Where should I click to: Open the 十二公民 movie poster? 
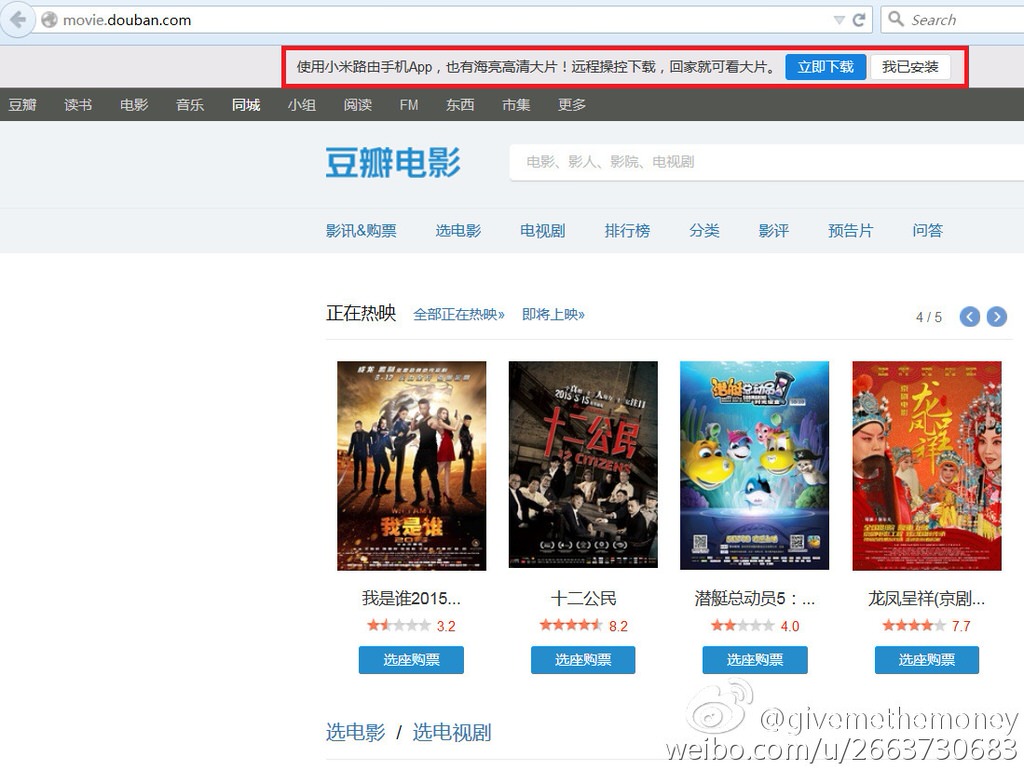coord(583,465)
